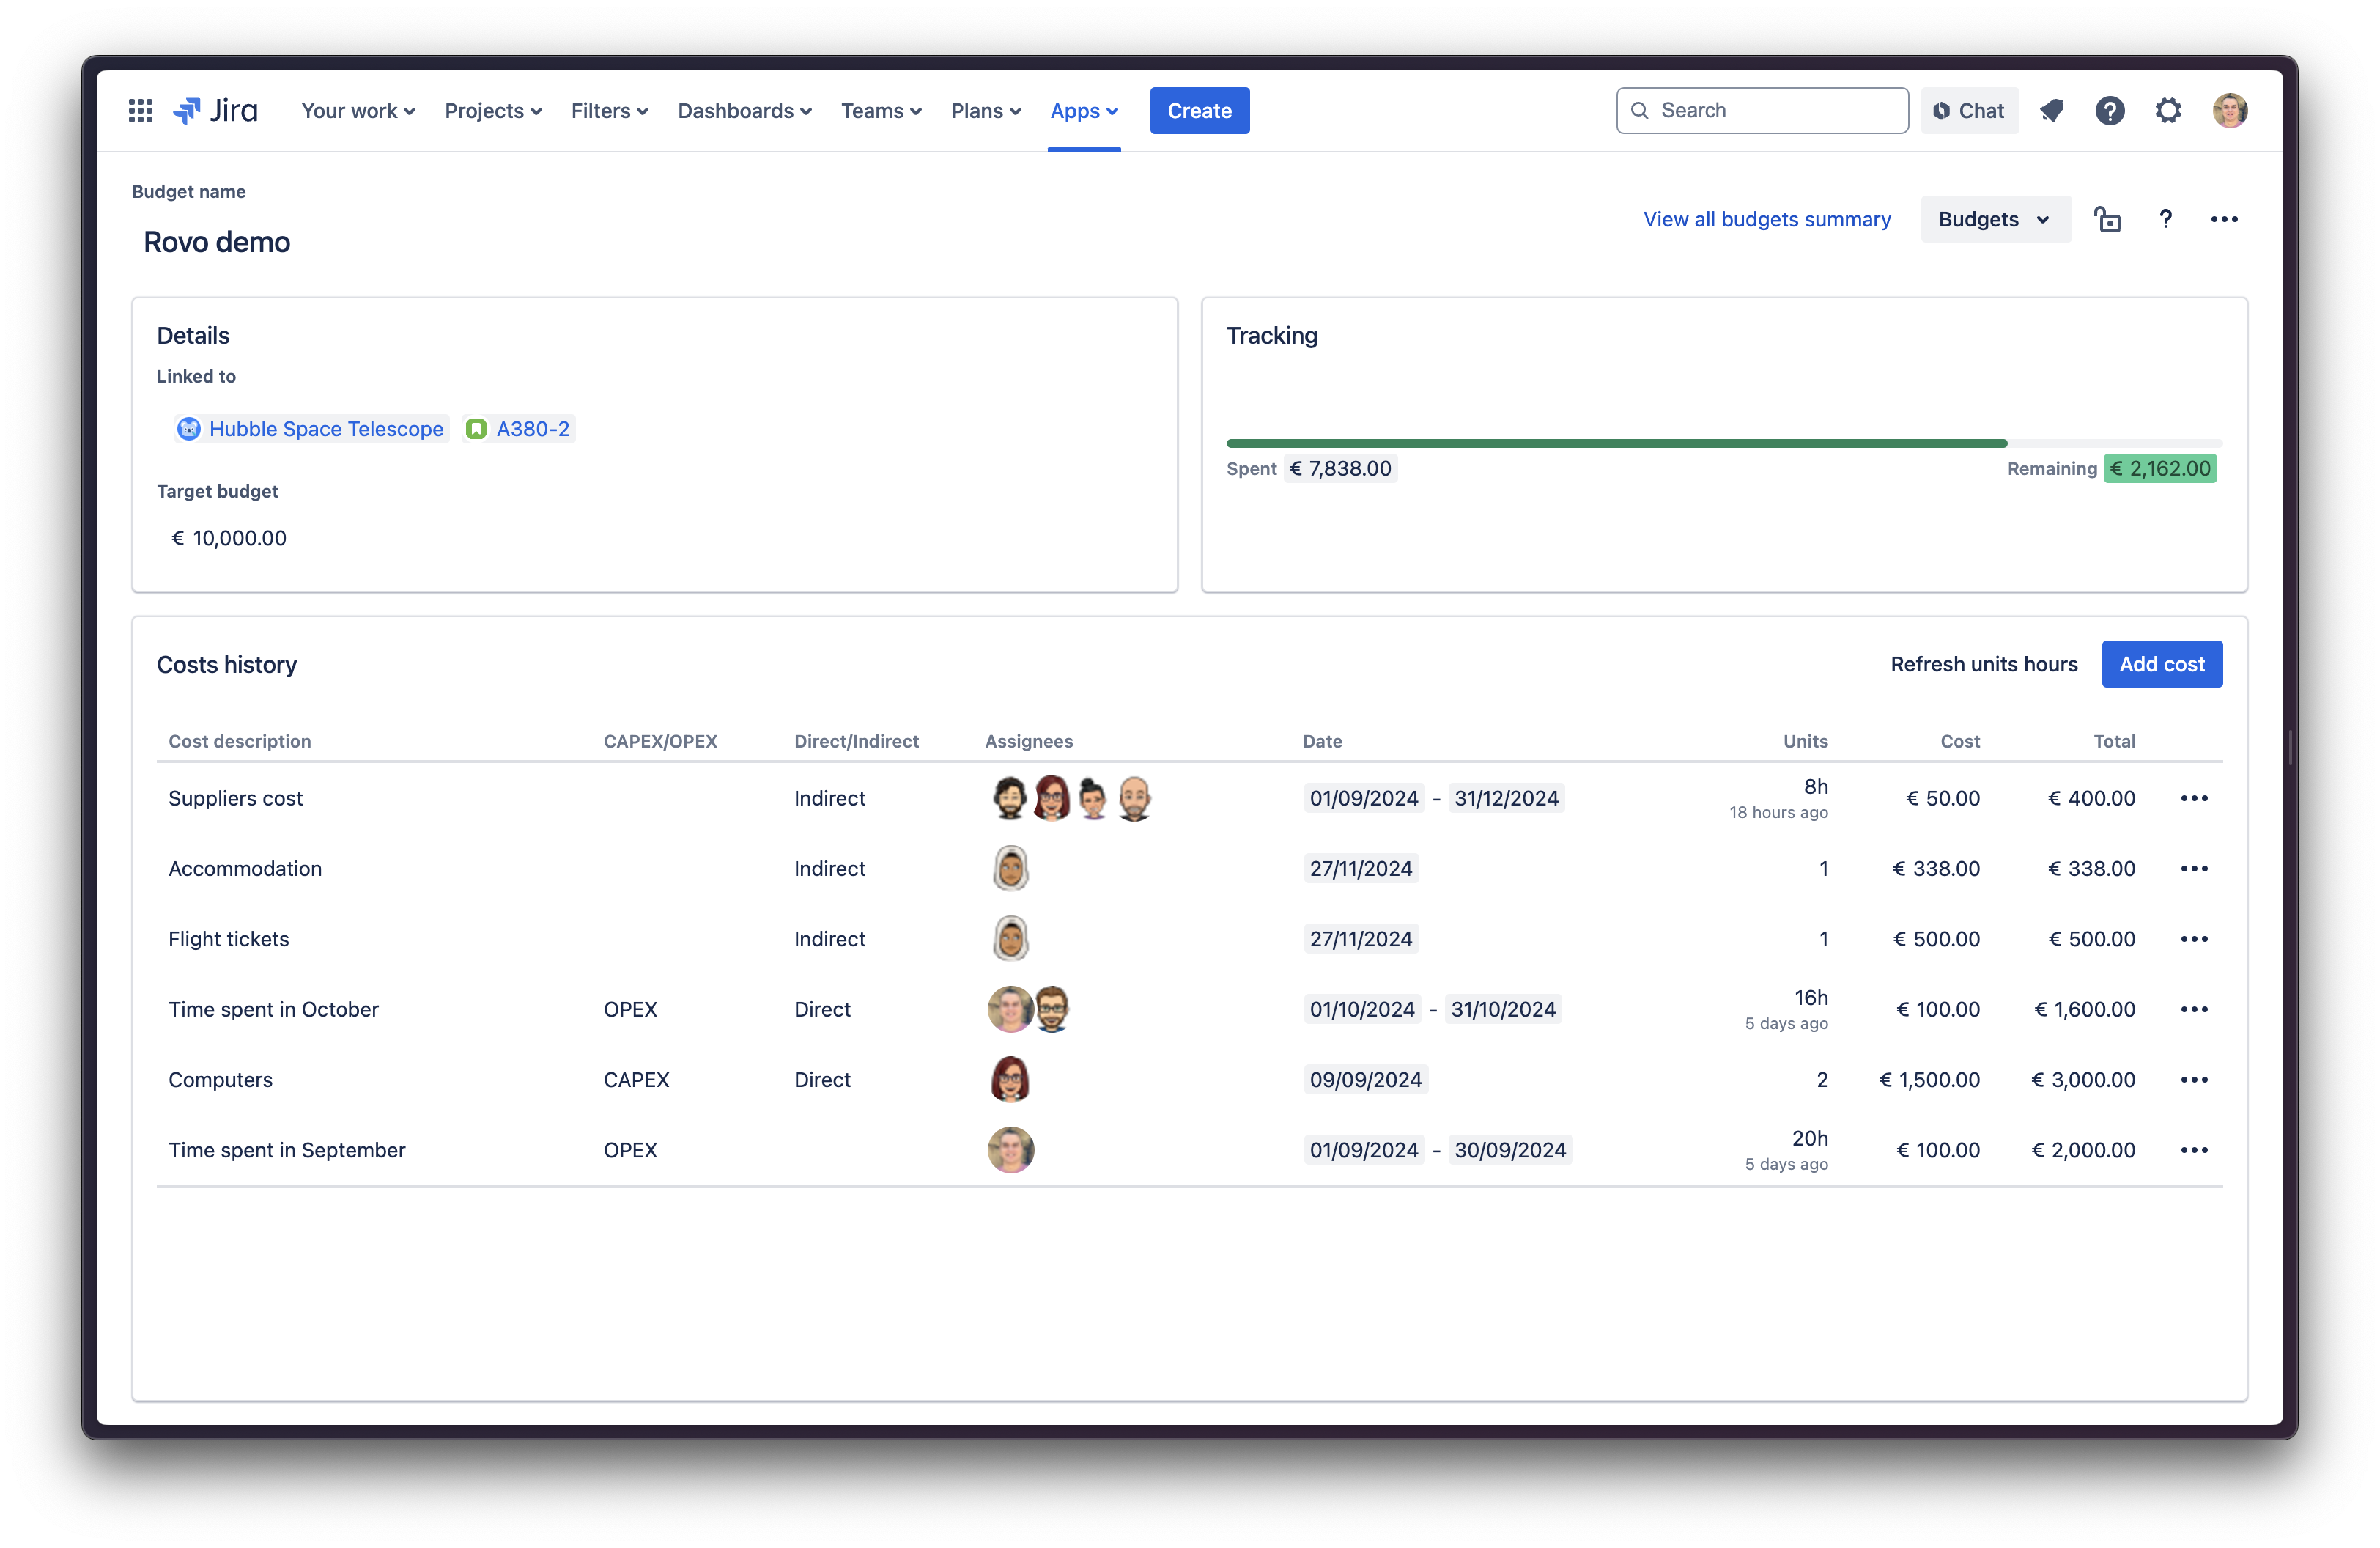Open the Teams menu

click(x=880, y=111)
